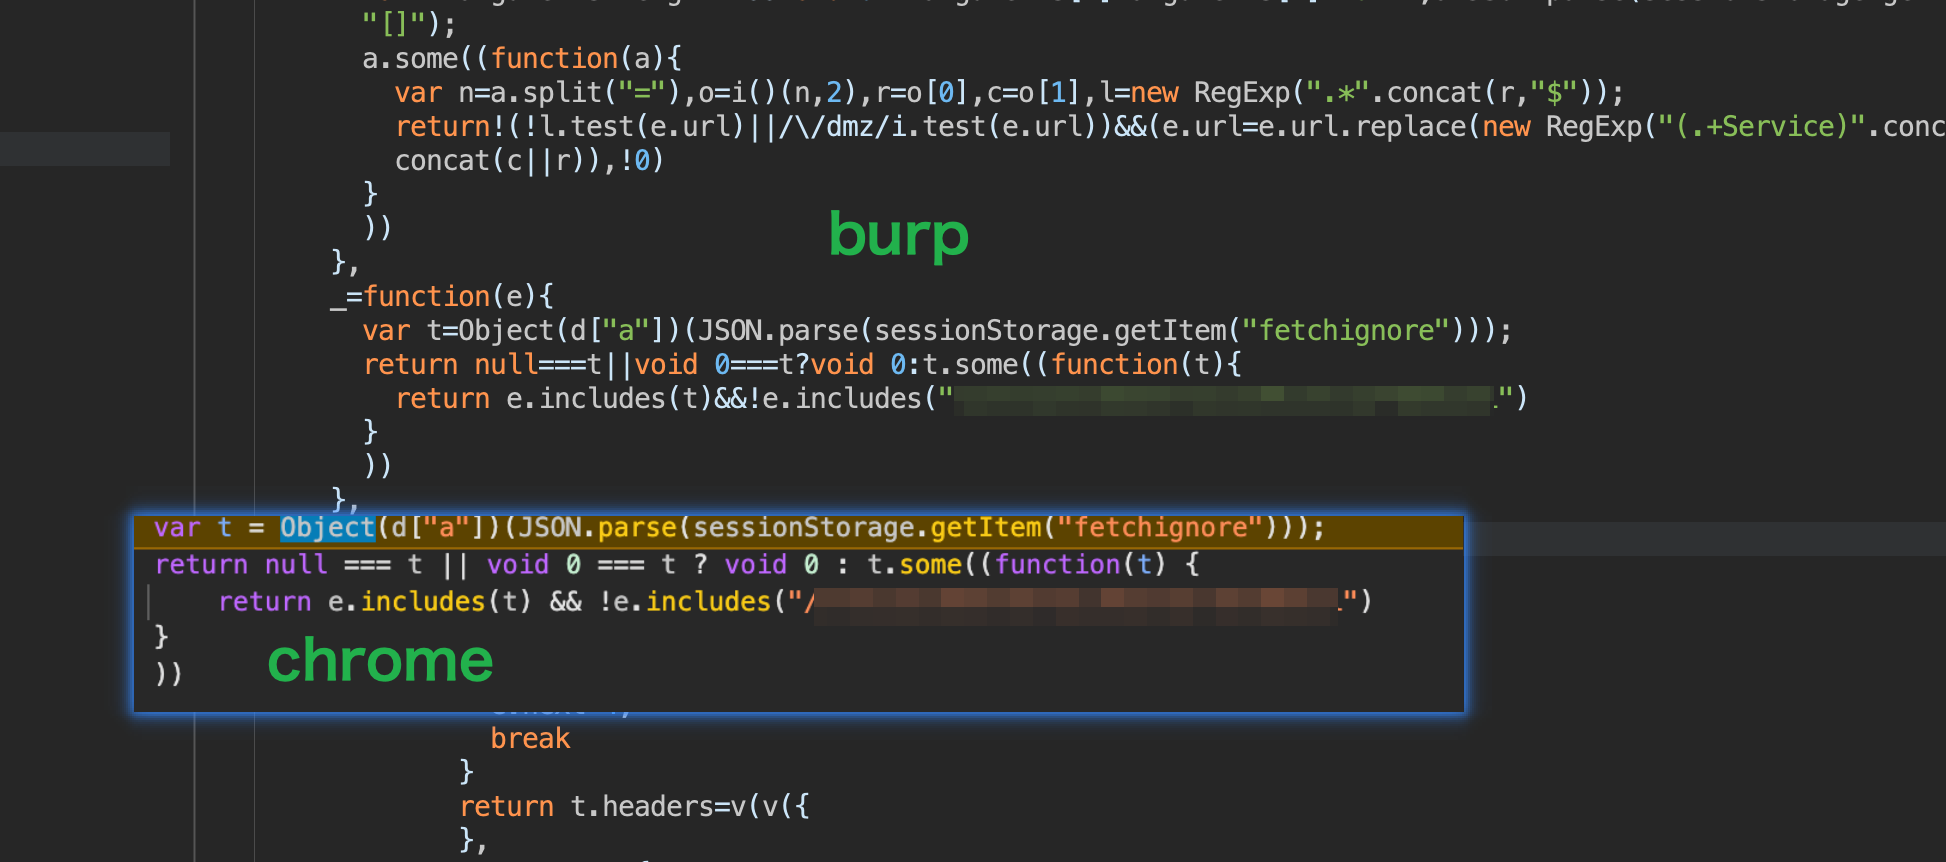Image resolution: width=1946 pixels, height=862 pixels.
Task: Click the upper return null===t||void 0 line
Action: 802,365
